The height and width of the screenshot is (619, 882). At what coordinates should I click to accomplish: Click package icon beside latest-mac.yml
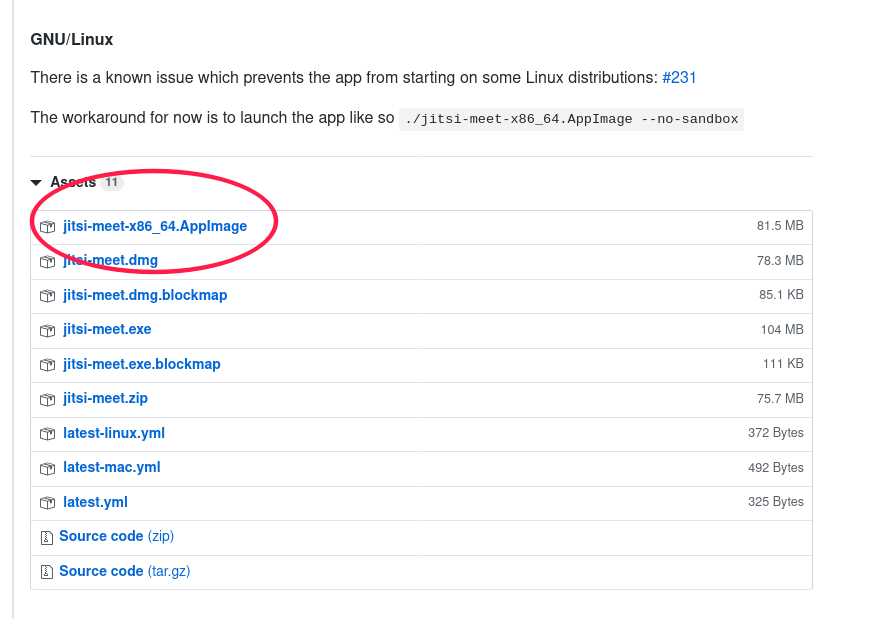[x=47, y=469]
